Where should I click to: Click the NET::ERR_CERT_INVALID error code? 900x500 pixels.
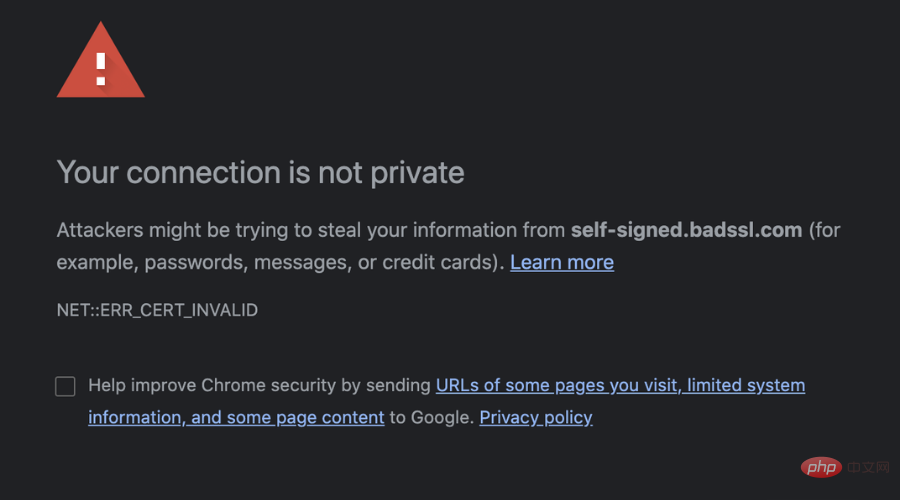[157, 310]
